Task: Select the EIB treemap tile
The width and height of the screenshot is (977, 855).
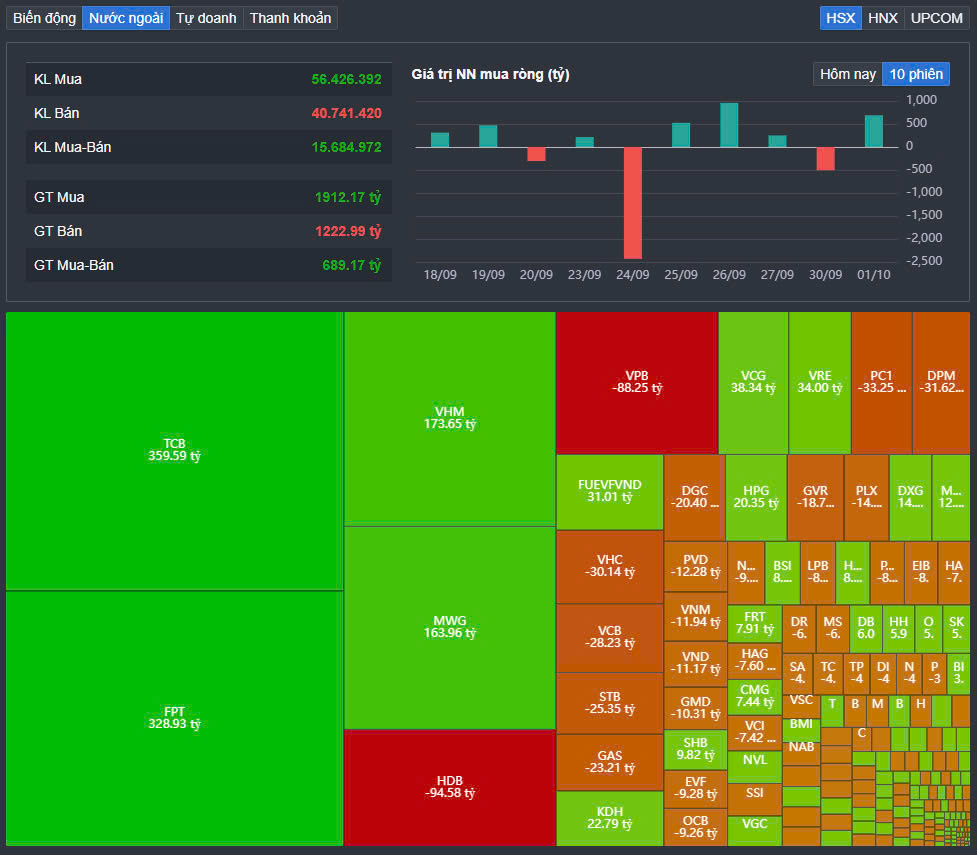Action: click(x=921, y=572)
